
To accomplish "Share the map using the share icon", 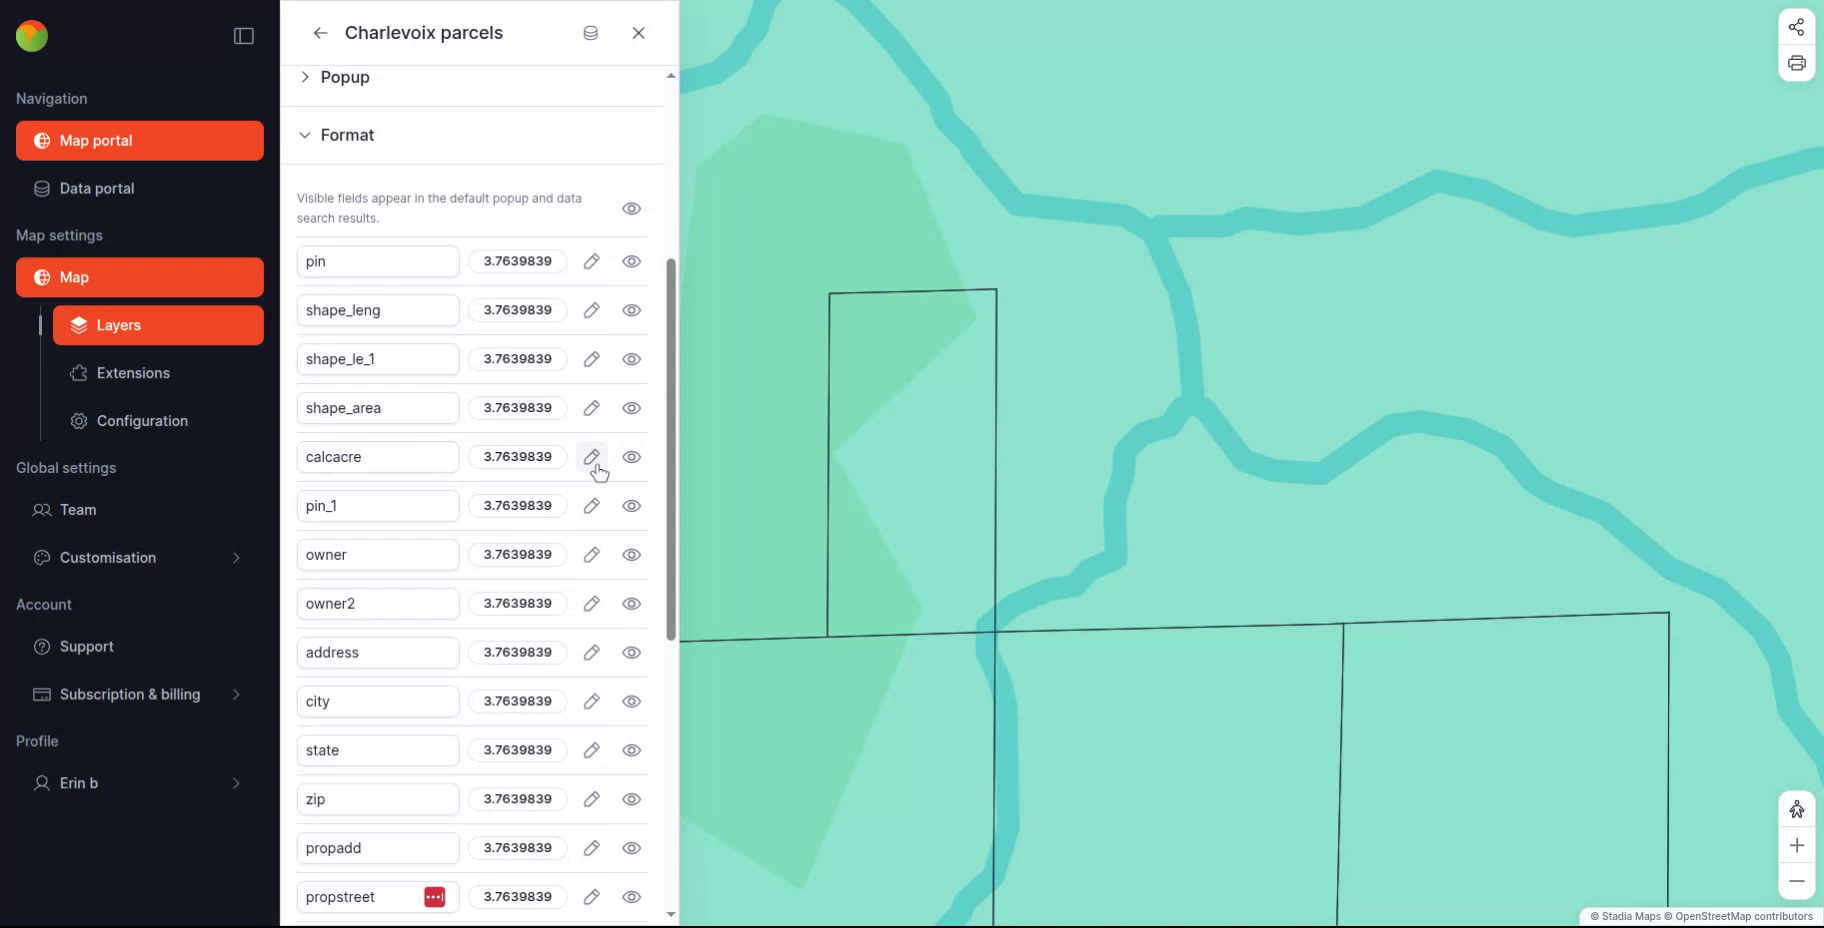I will coord(1796,27).
